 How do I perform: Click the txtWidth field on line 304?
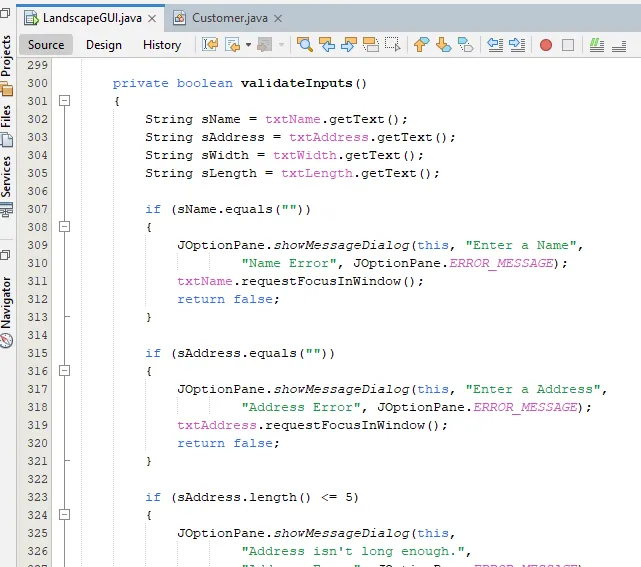[305, 155]
